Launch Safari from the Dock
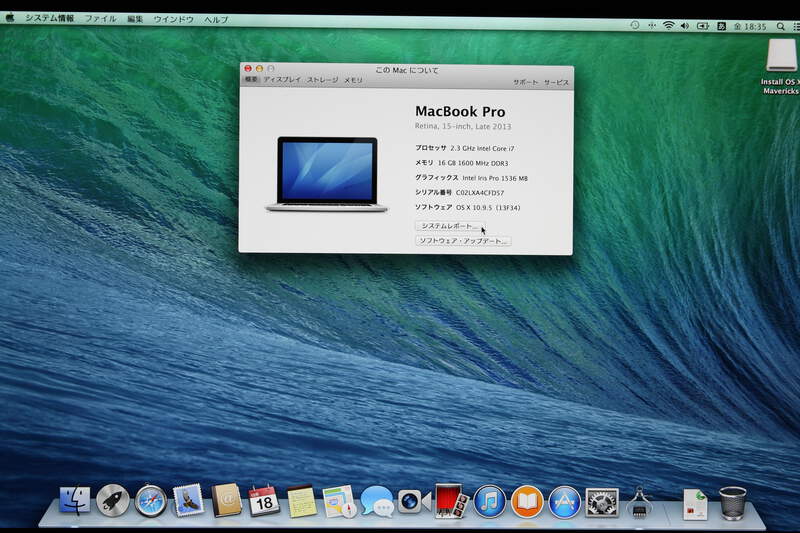This screenshot has height=533, width=800. [150, 500]
